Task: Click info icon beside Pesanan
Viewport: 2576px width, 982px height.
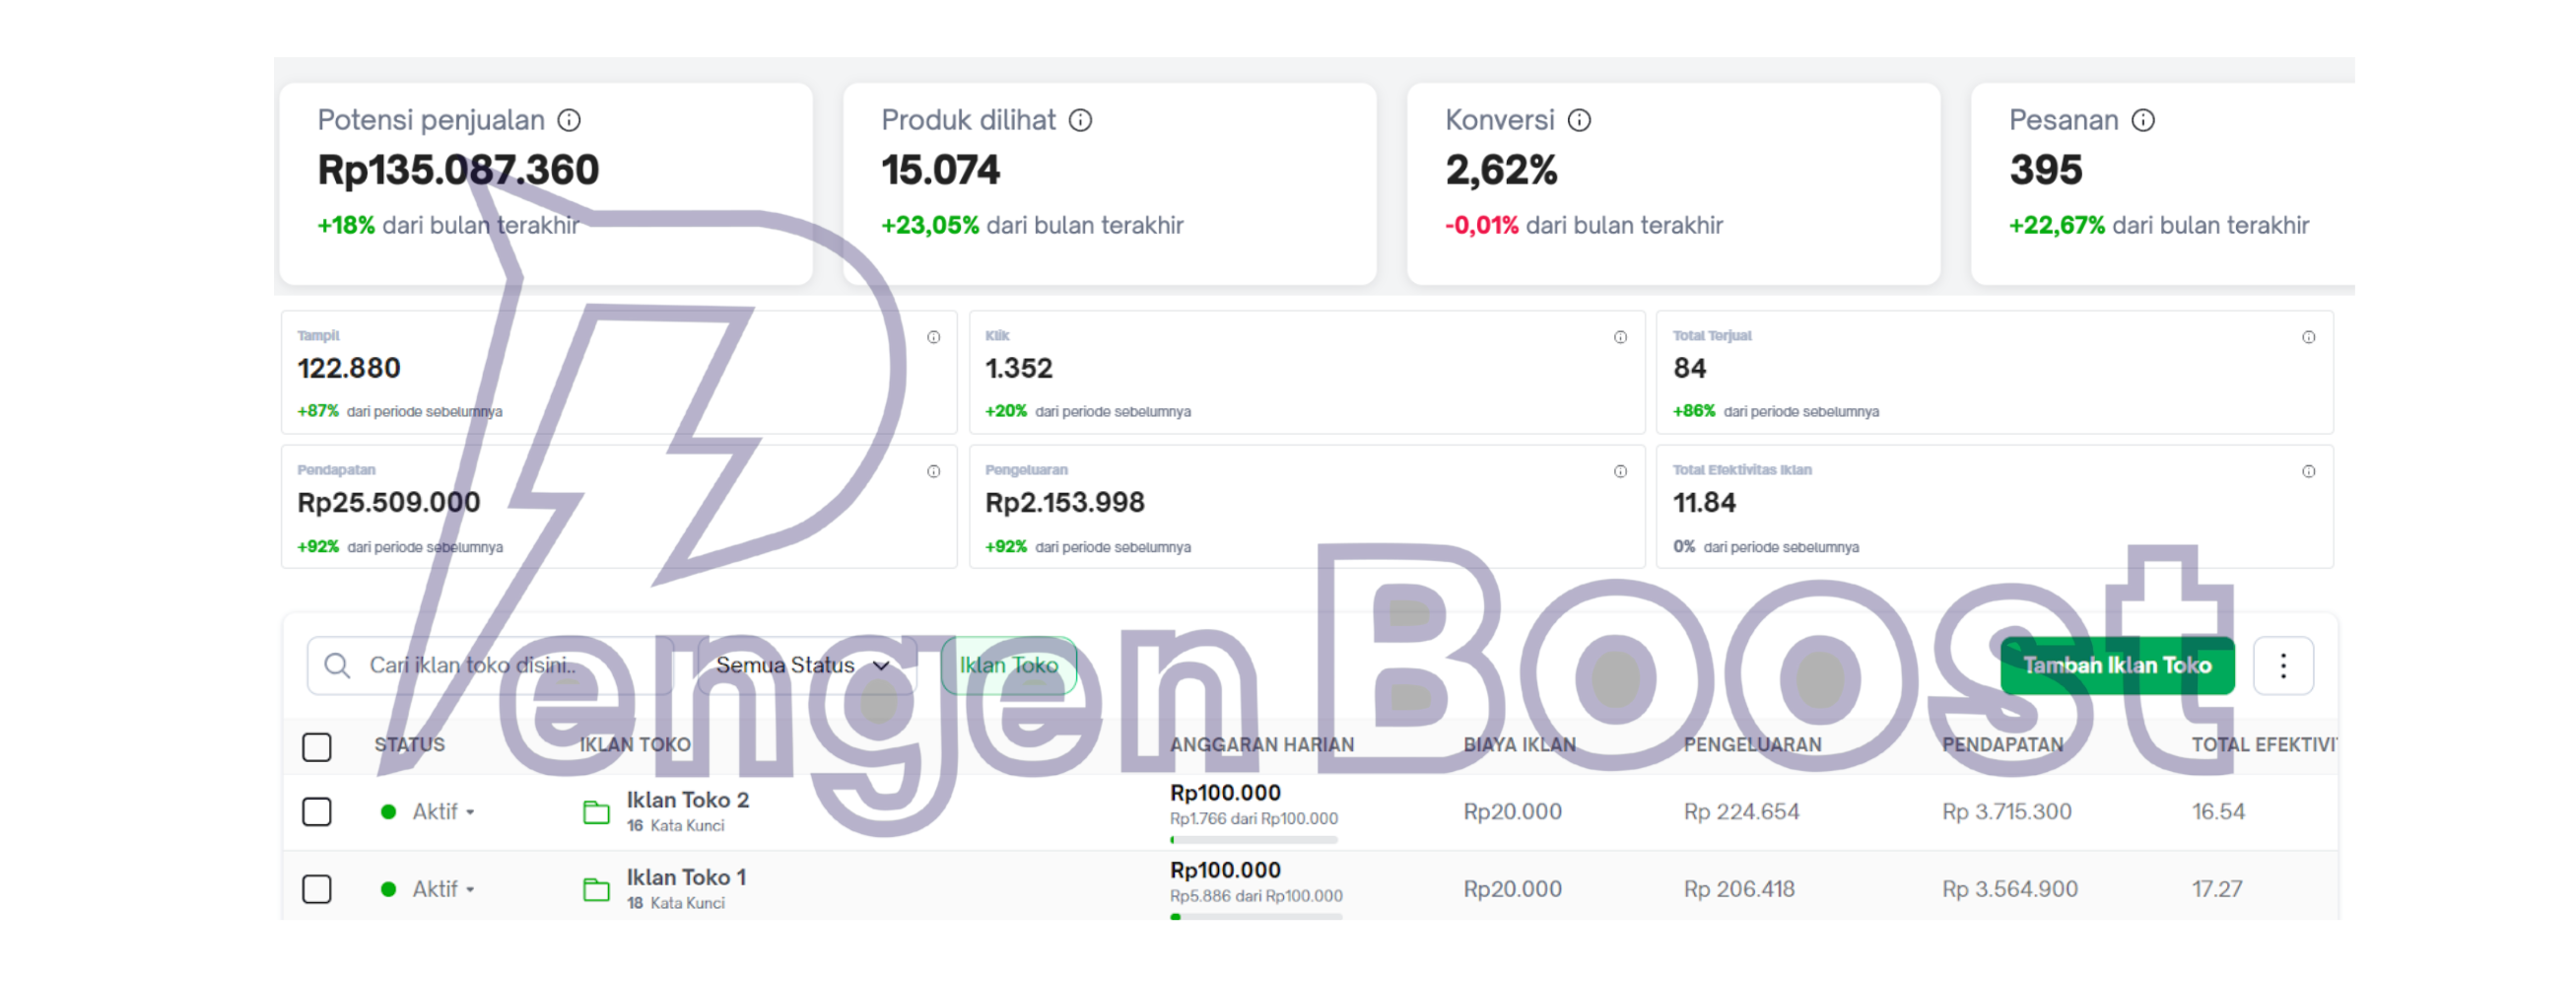Action: point(2143,120)
